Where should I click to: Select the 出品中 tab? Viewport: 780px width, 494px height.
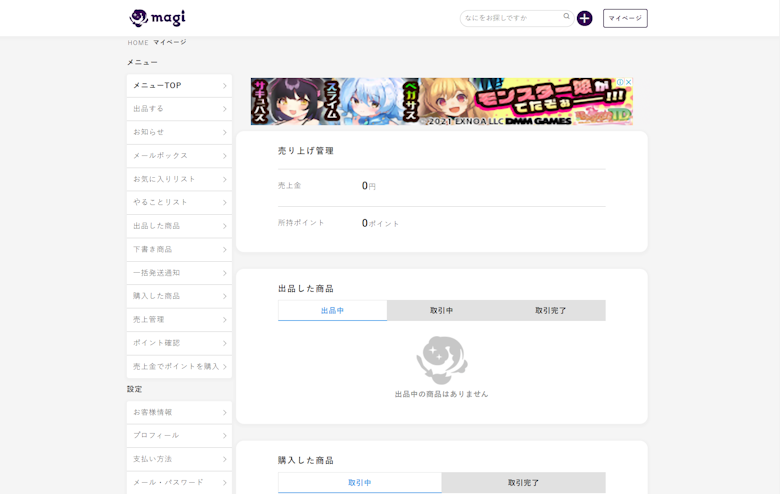coord(332,311)
